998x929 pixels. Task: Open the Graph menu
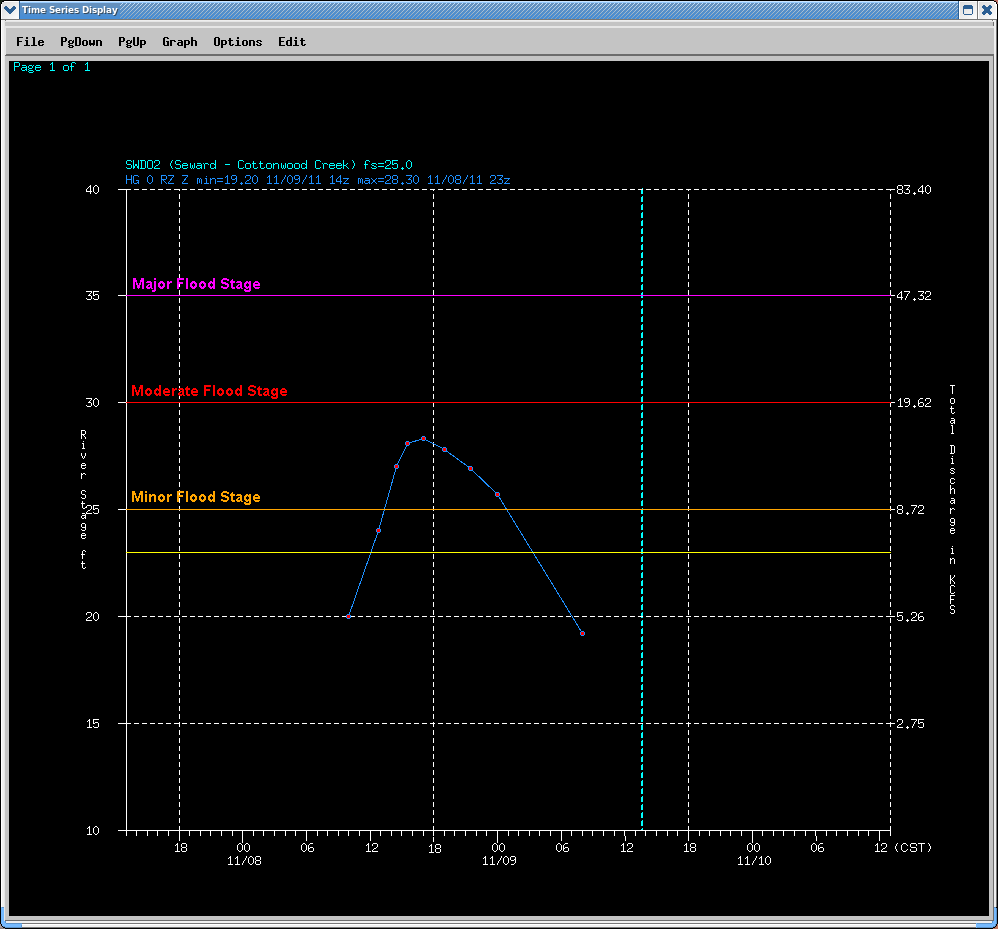pos(180,42)
